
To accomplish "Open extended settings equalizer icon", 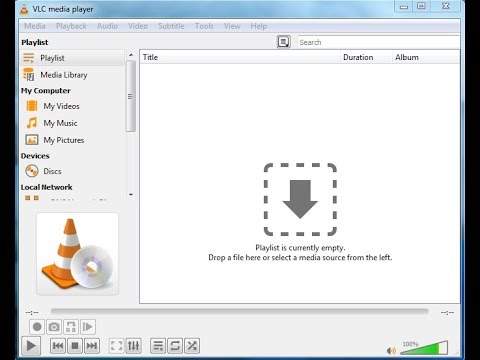I will 133,346.
